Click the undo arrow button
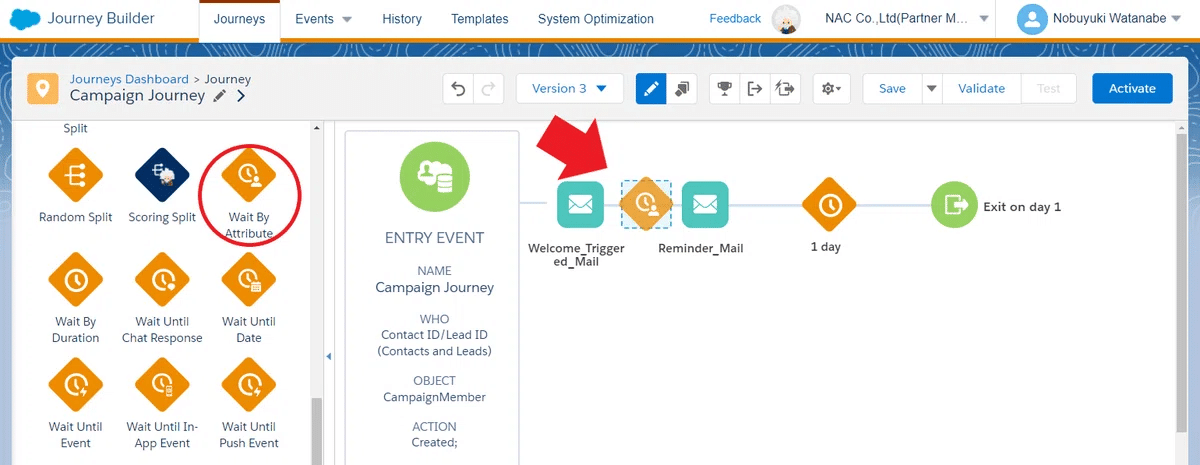1200x465 pixels. click(459, 88)
